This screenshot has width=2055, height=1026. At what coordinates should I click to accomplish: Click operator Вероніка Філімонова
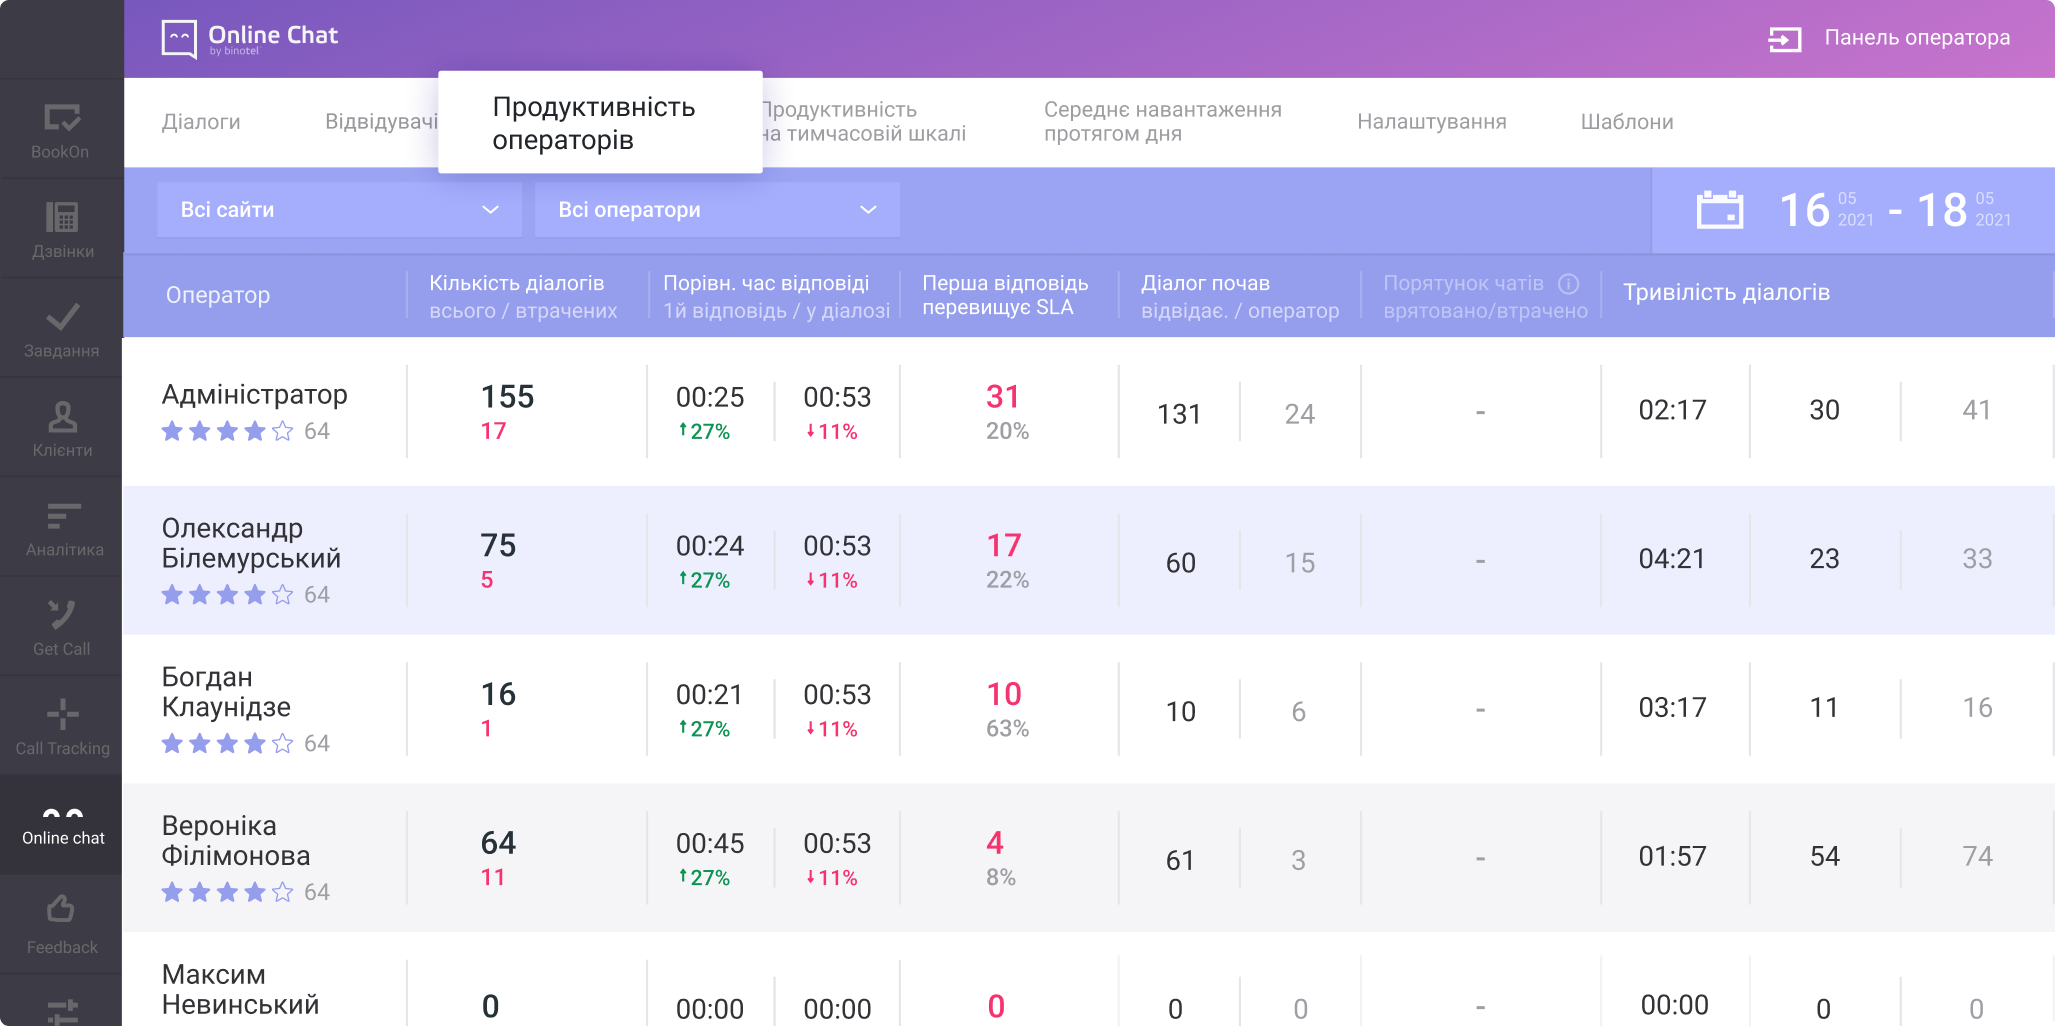[236, 841]
